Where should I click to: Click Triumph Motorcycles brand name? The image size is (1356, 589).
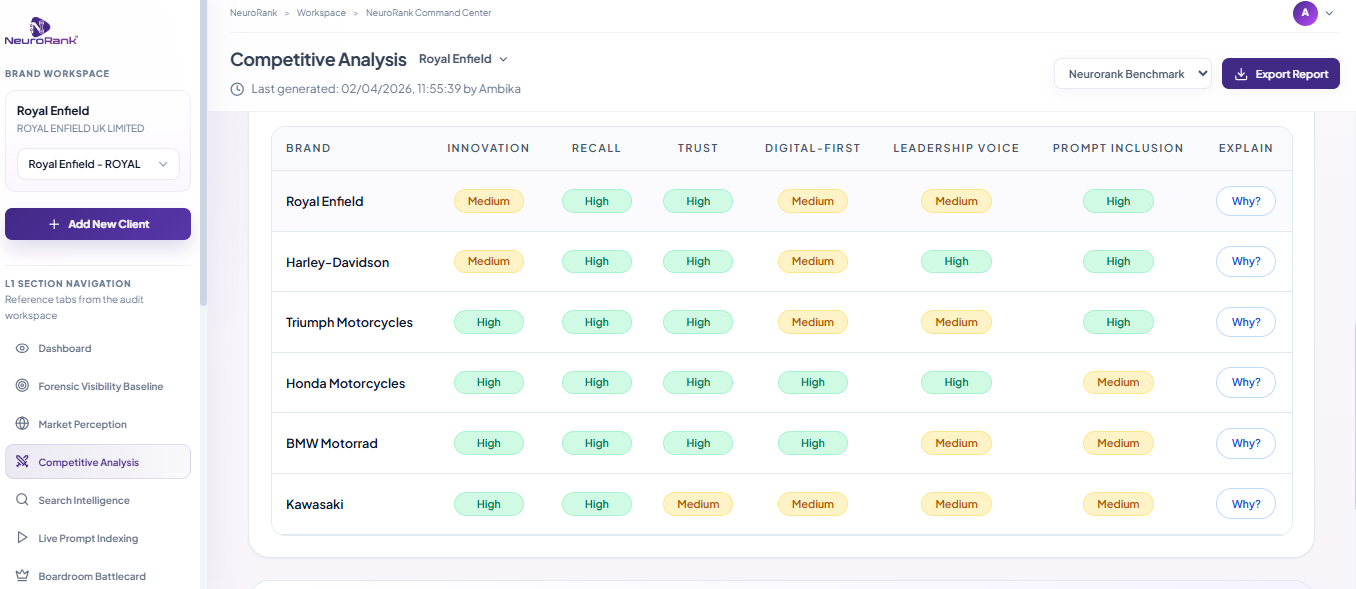point(349,322)
